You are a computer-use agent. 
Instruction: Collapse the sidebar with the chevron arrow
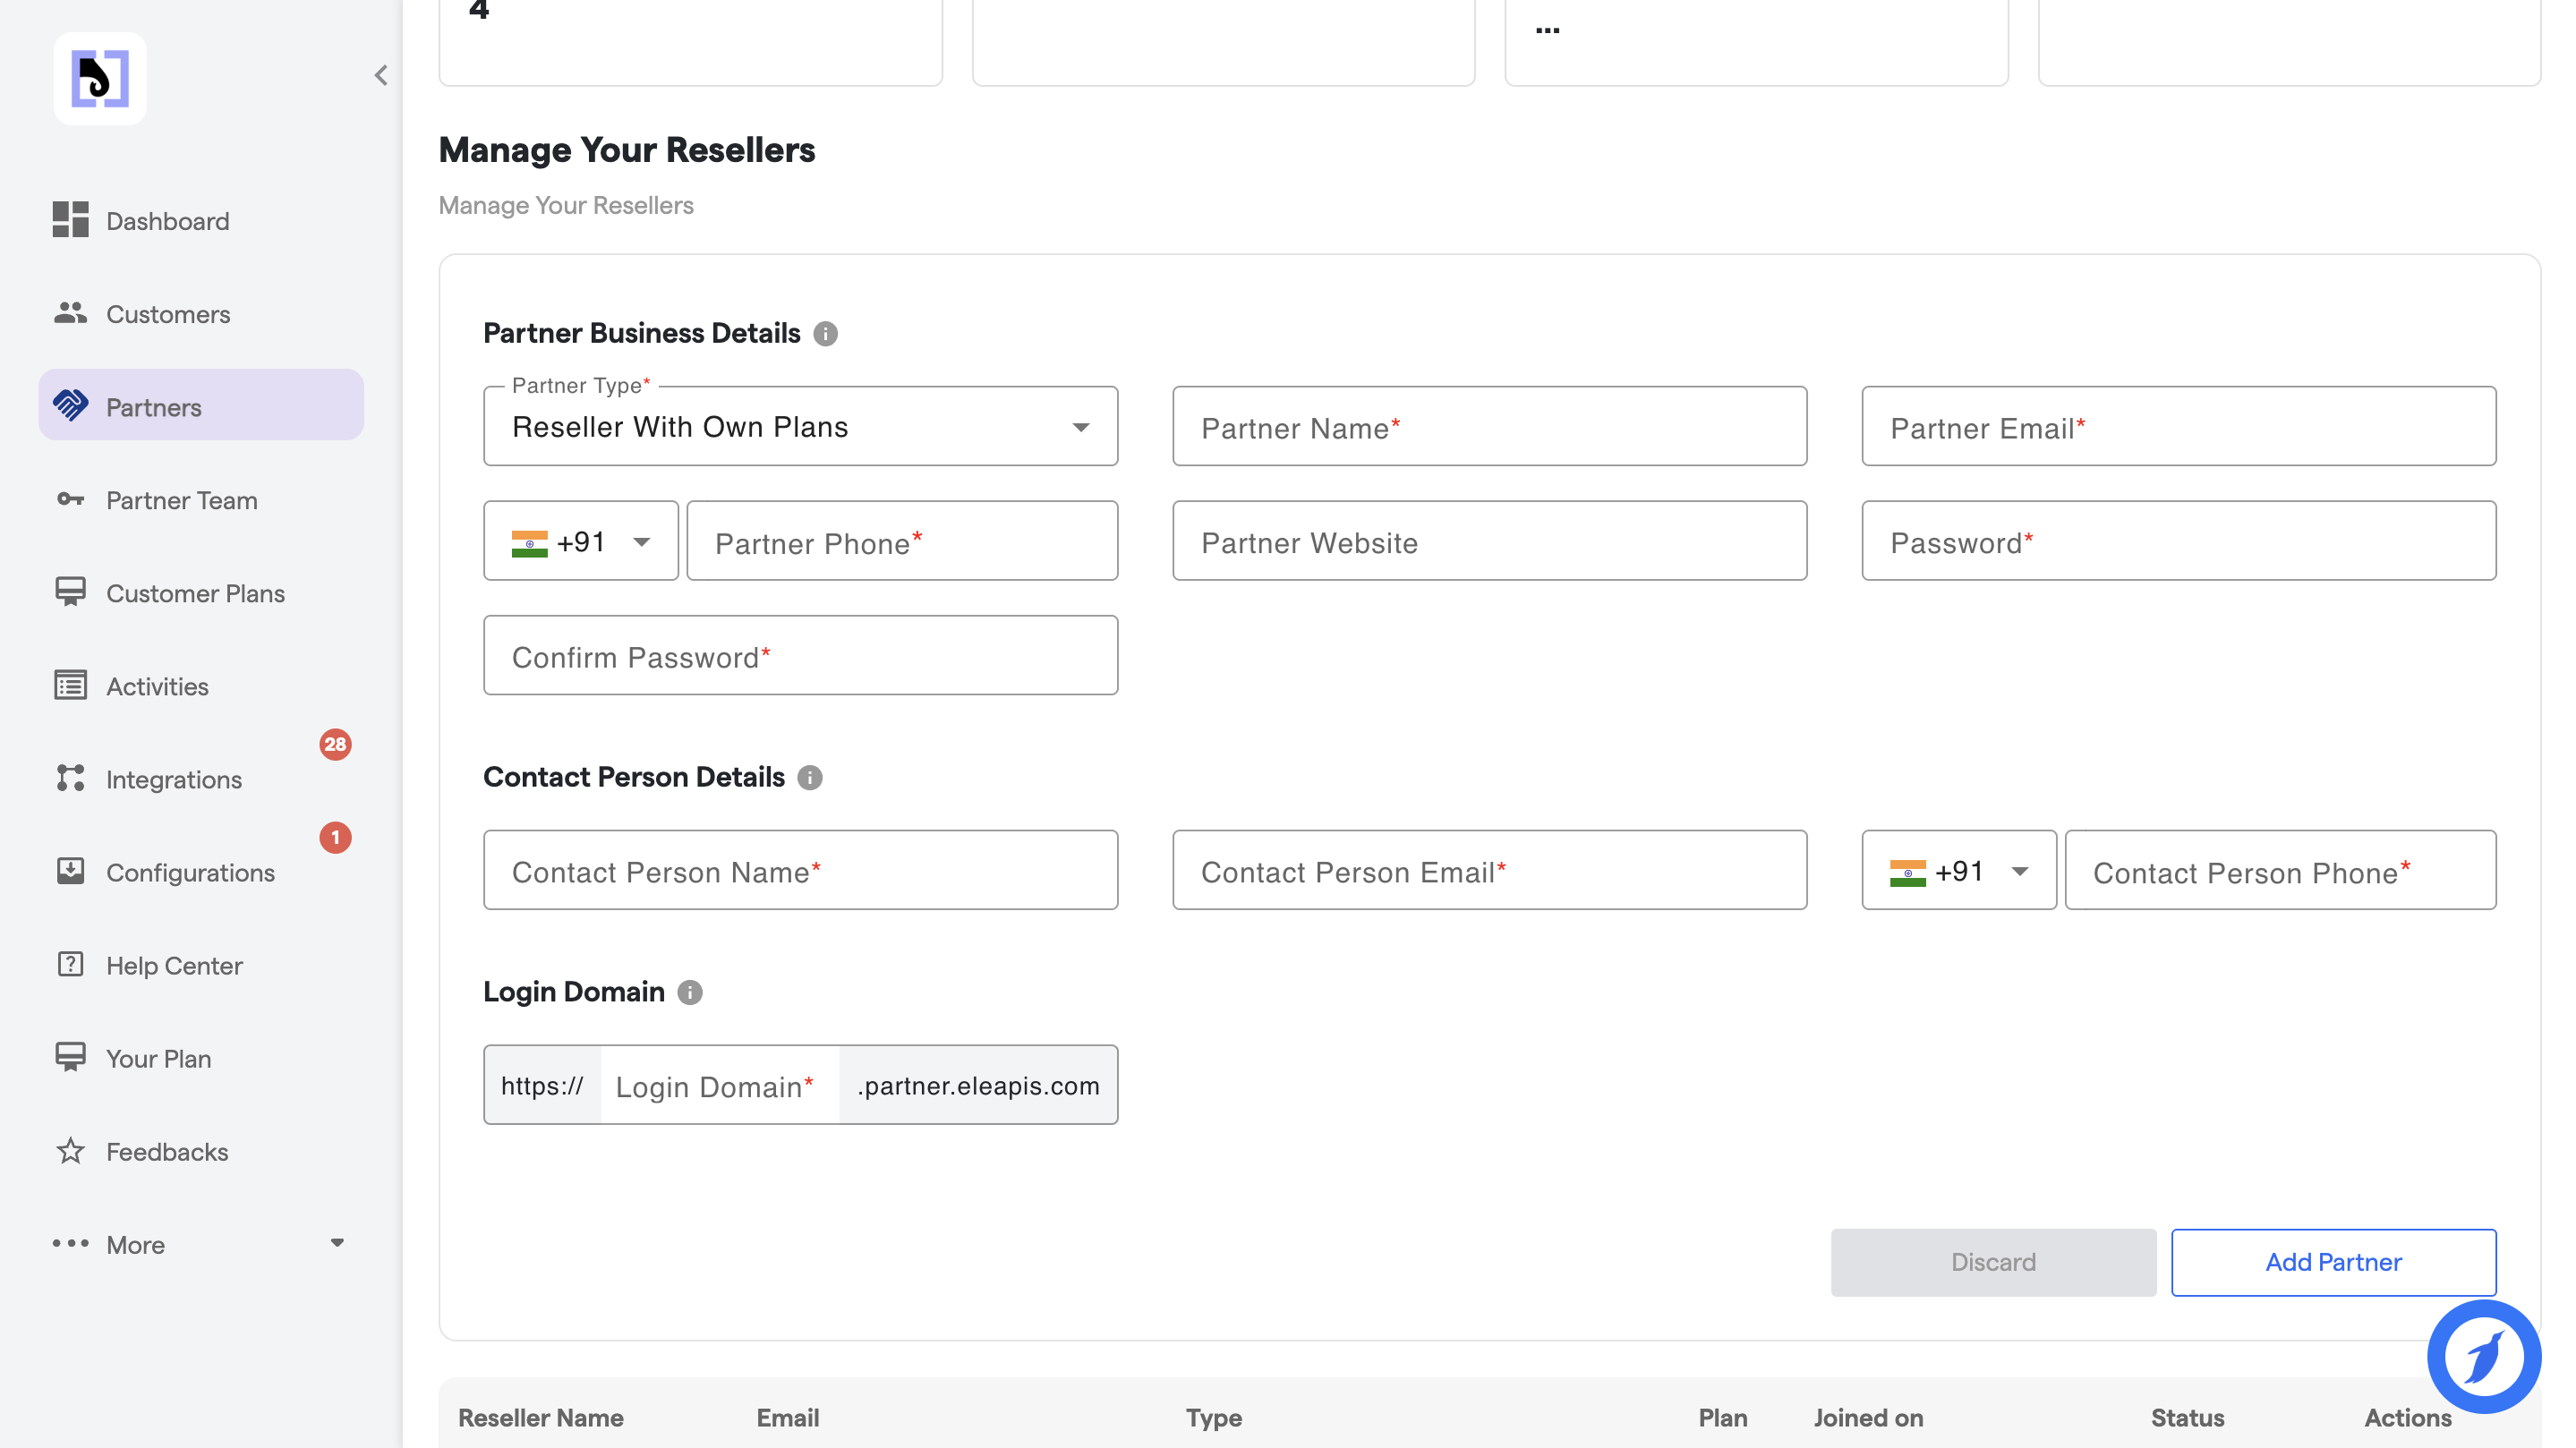[381, 76]
